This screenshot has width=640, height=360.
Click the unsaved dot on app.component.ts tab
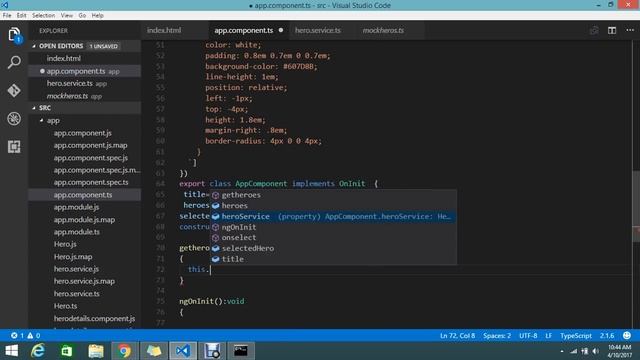point(281,30)
